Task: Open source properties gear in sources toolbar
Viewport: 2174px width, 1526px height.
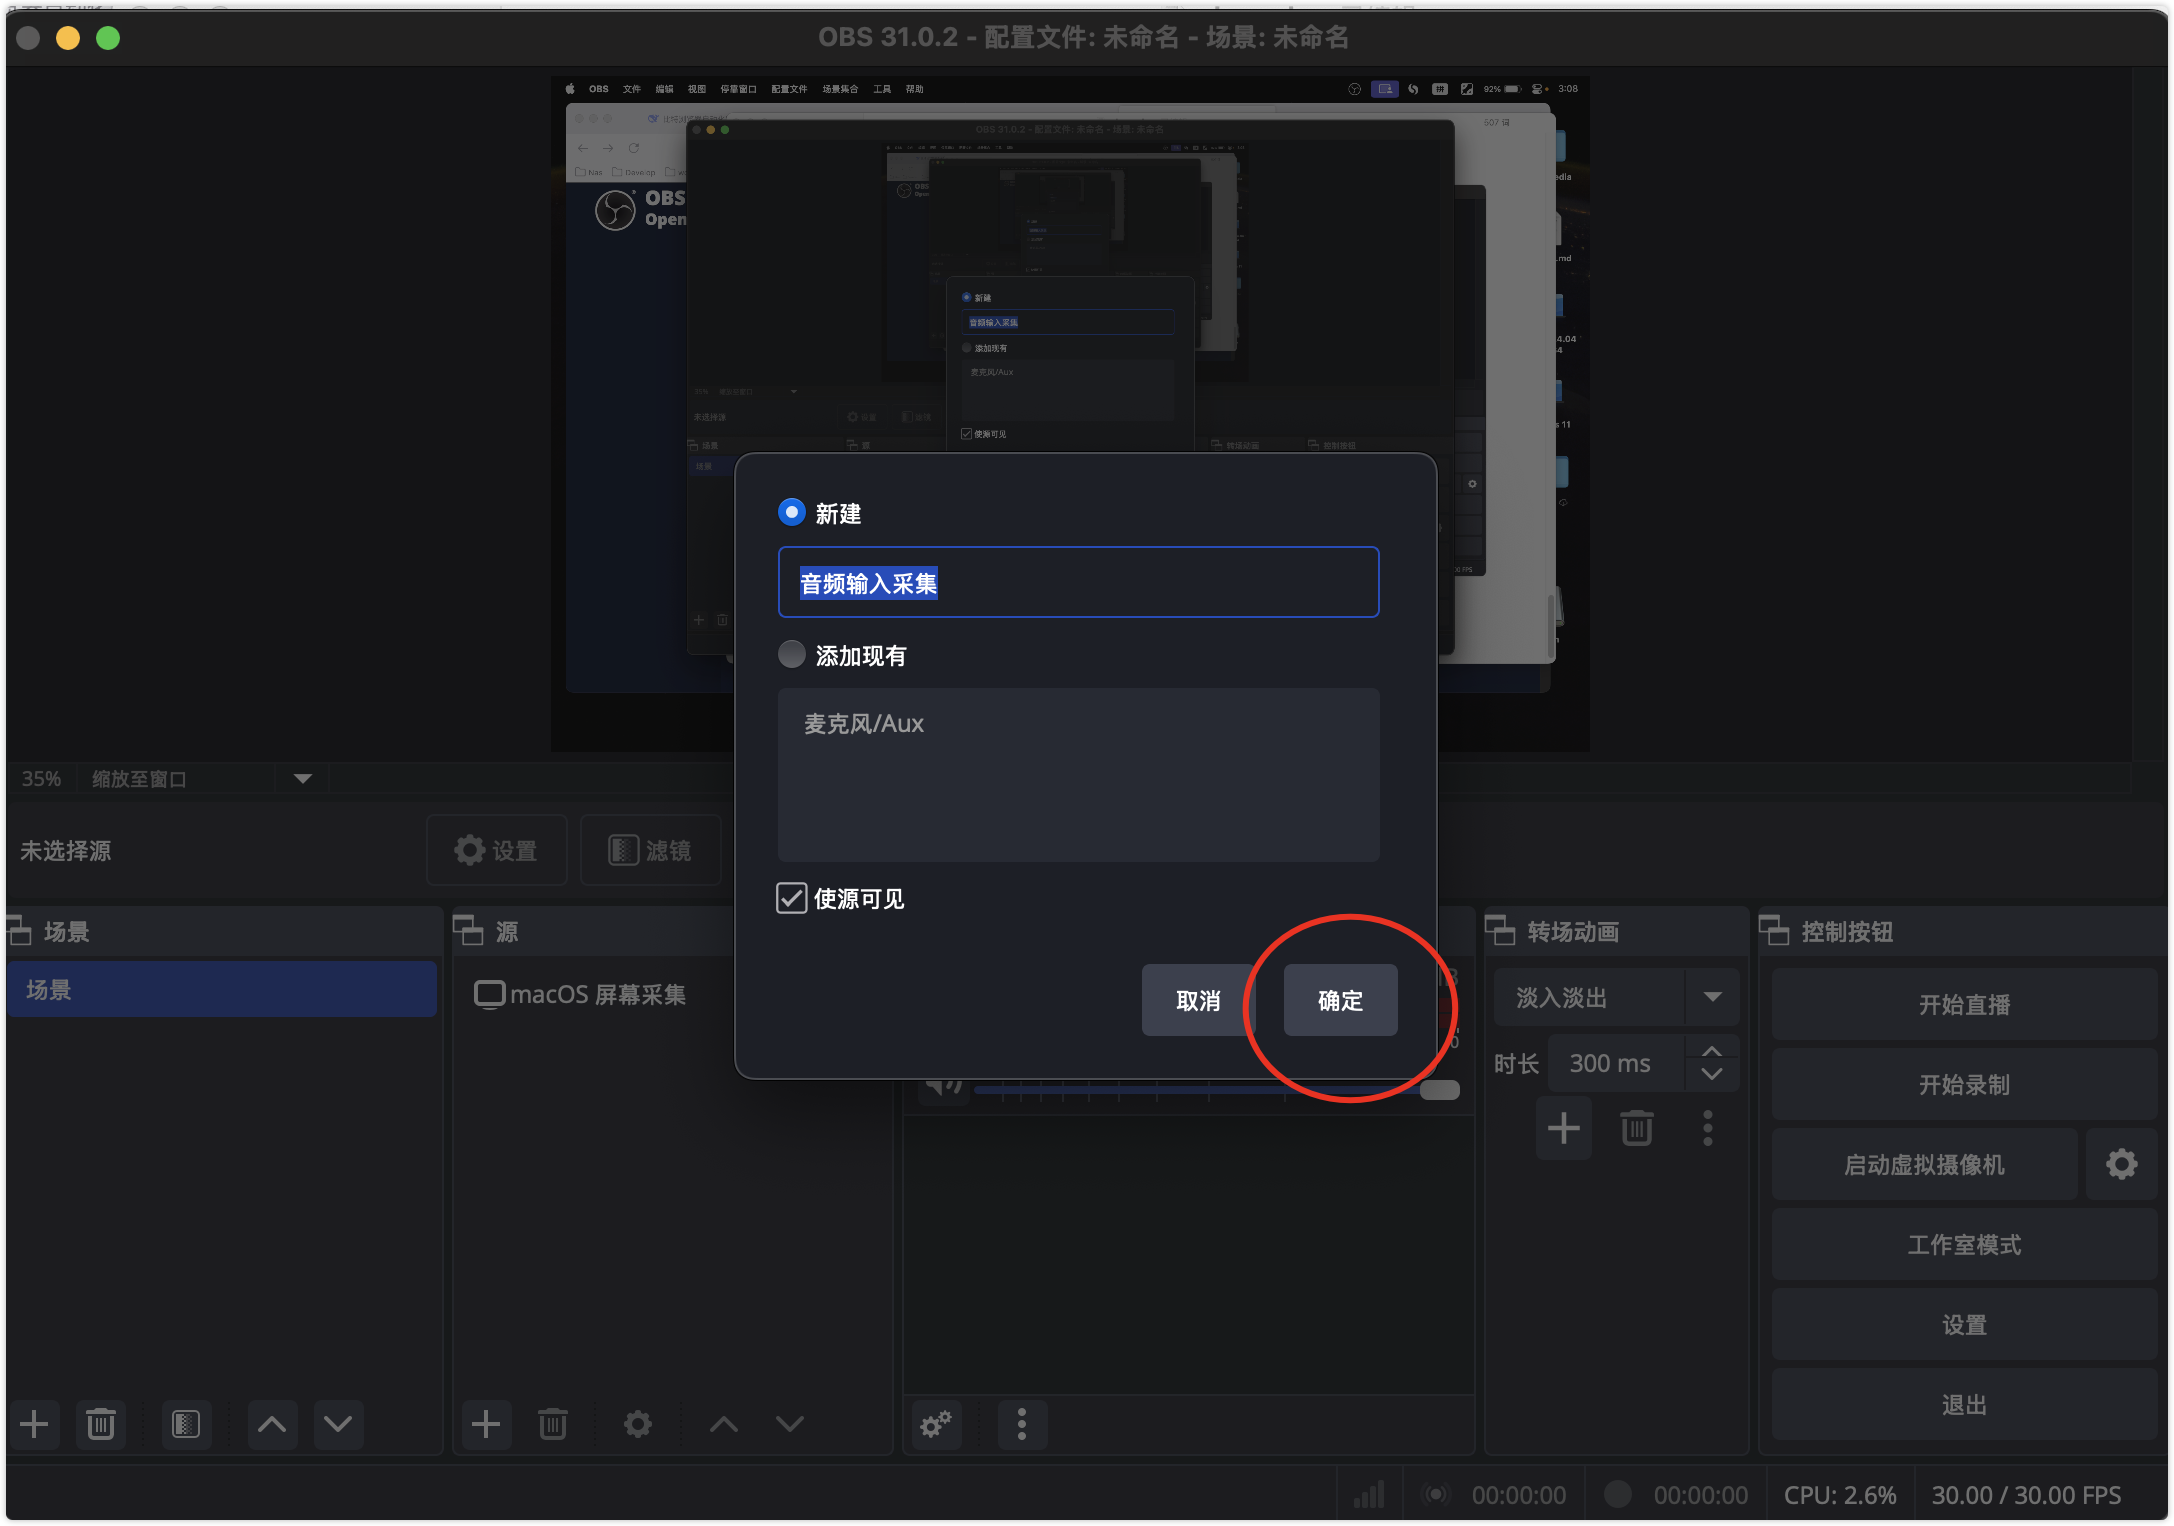Action: click(638, 1424)
